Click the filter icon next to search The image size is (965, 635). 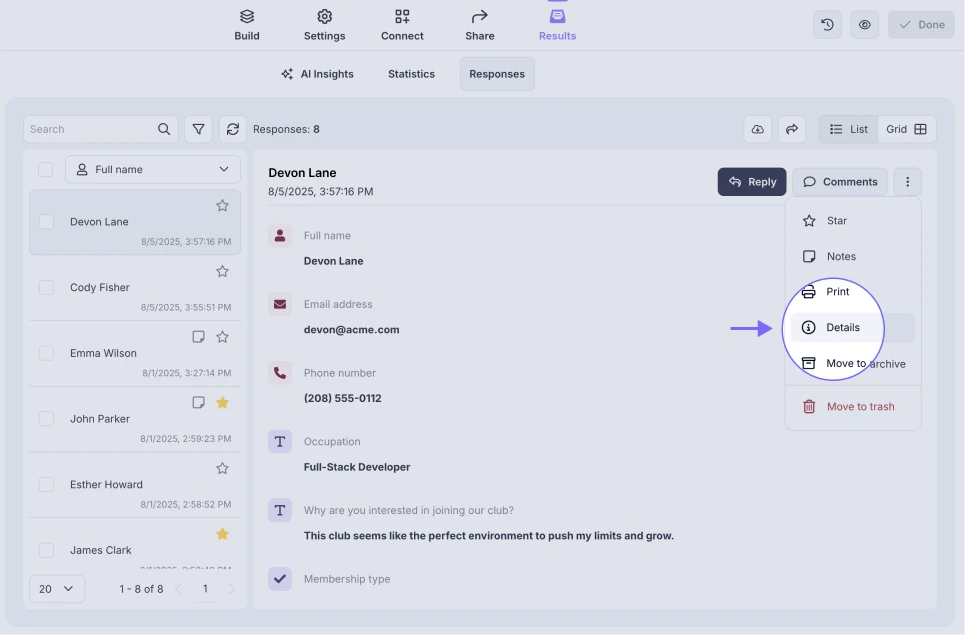199,129
